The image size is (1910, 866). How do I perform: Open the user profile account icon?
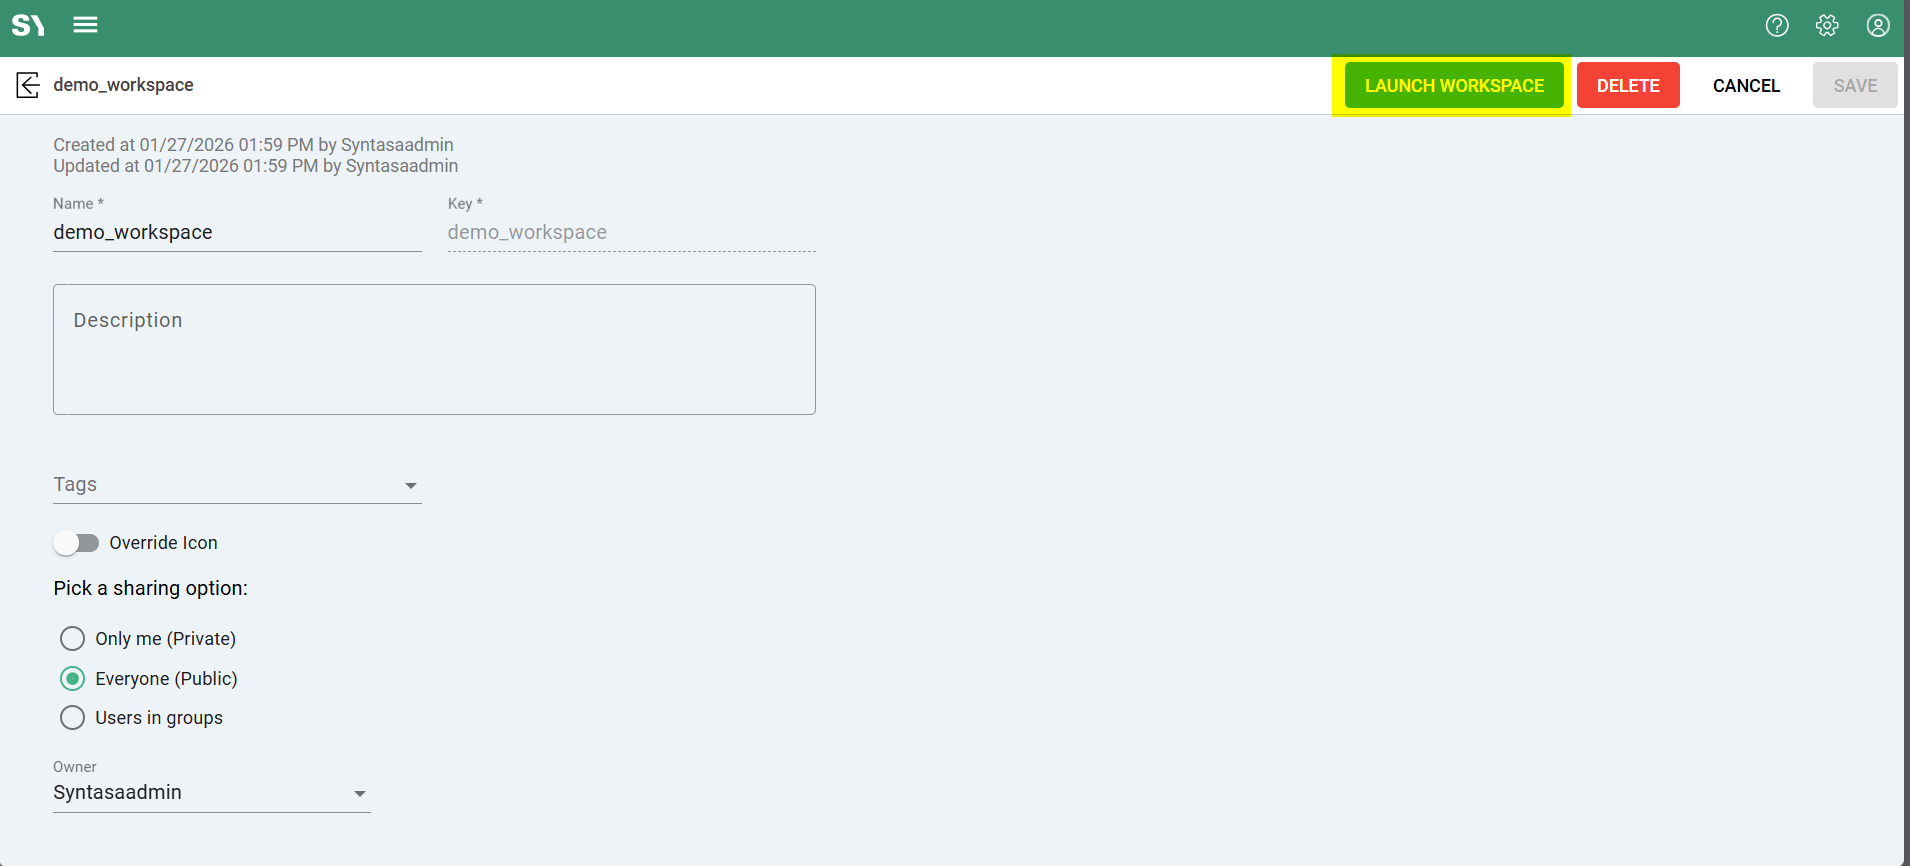pyautogui.click(x=1877, y=26)
